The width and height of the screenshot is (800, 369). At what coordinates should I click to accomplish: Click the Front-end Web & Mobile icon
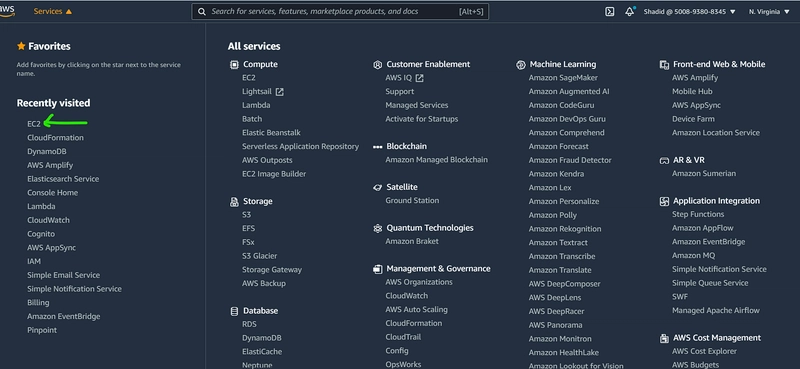click(x=664, y=65)
